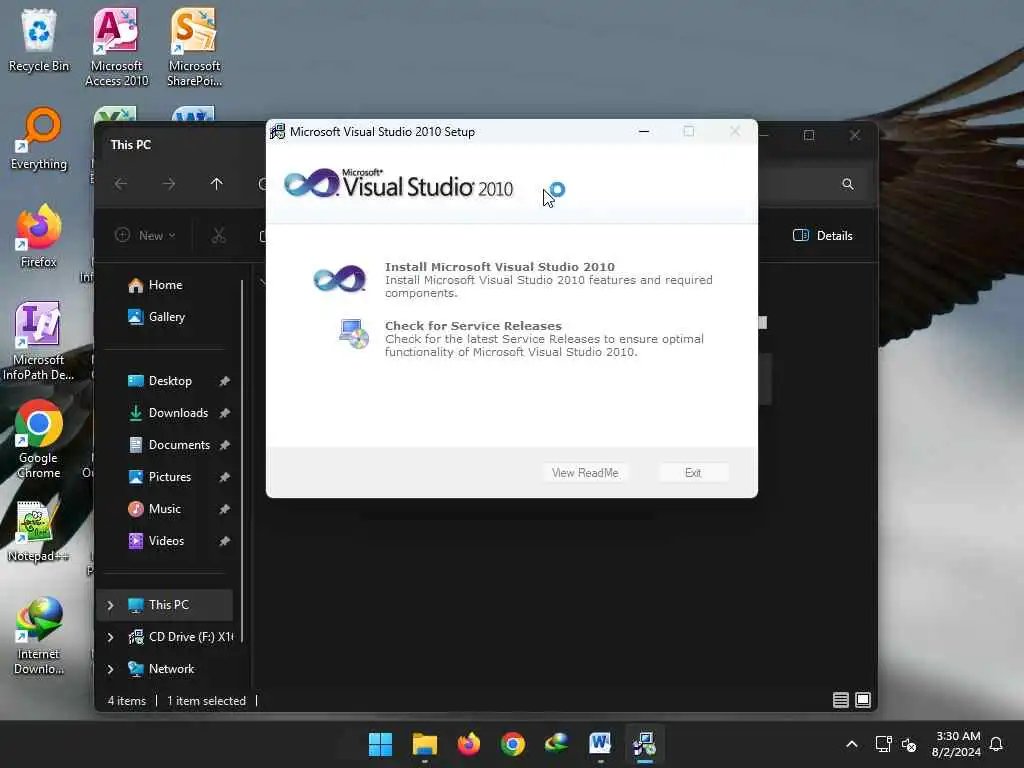Click the Visual Studio infinity install icon
The width and height of the screenshot is (1024, 768).
[340, 280]
